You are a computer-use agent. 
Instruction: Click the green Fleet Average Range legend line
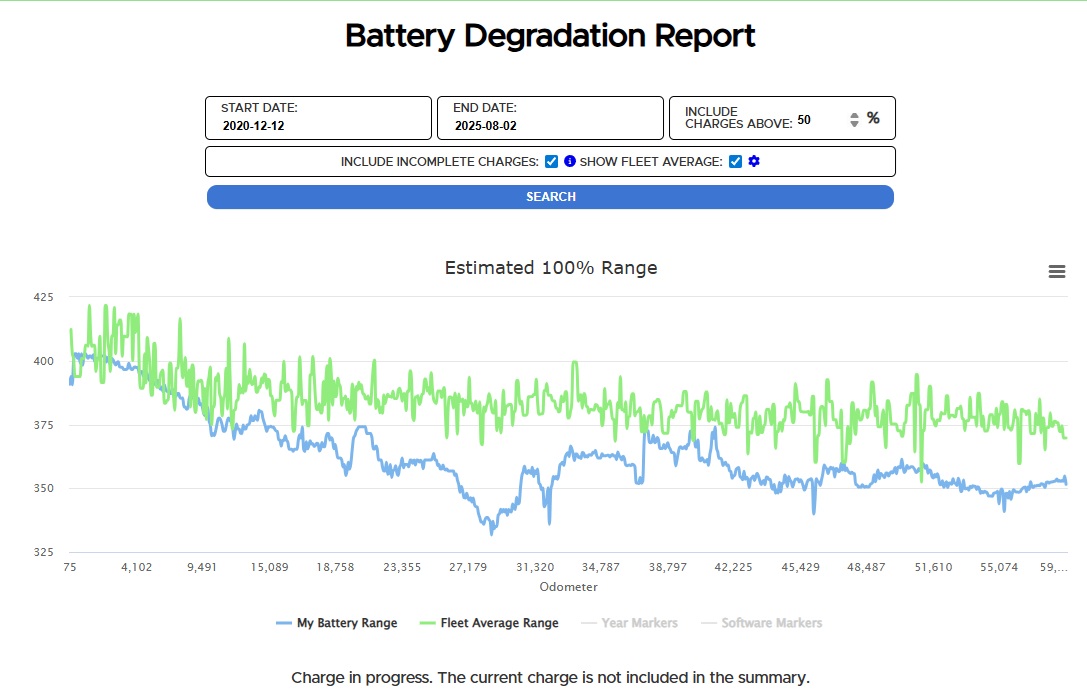(428, 624)
